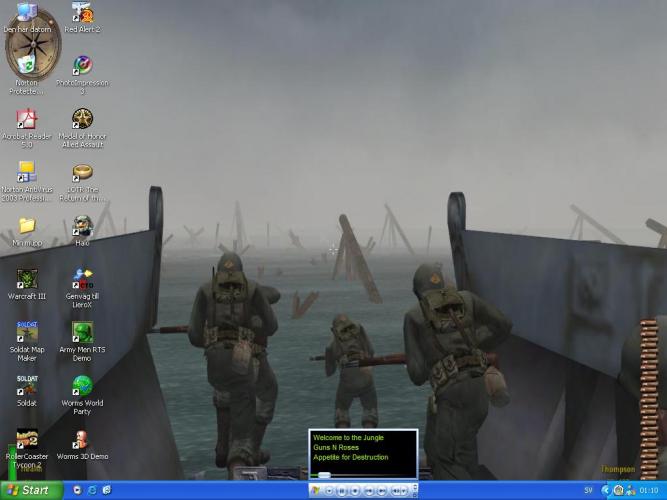Click the Start button on the taskbar
This screenshot has width=667, height=500.
click(x=31, y=490)
